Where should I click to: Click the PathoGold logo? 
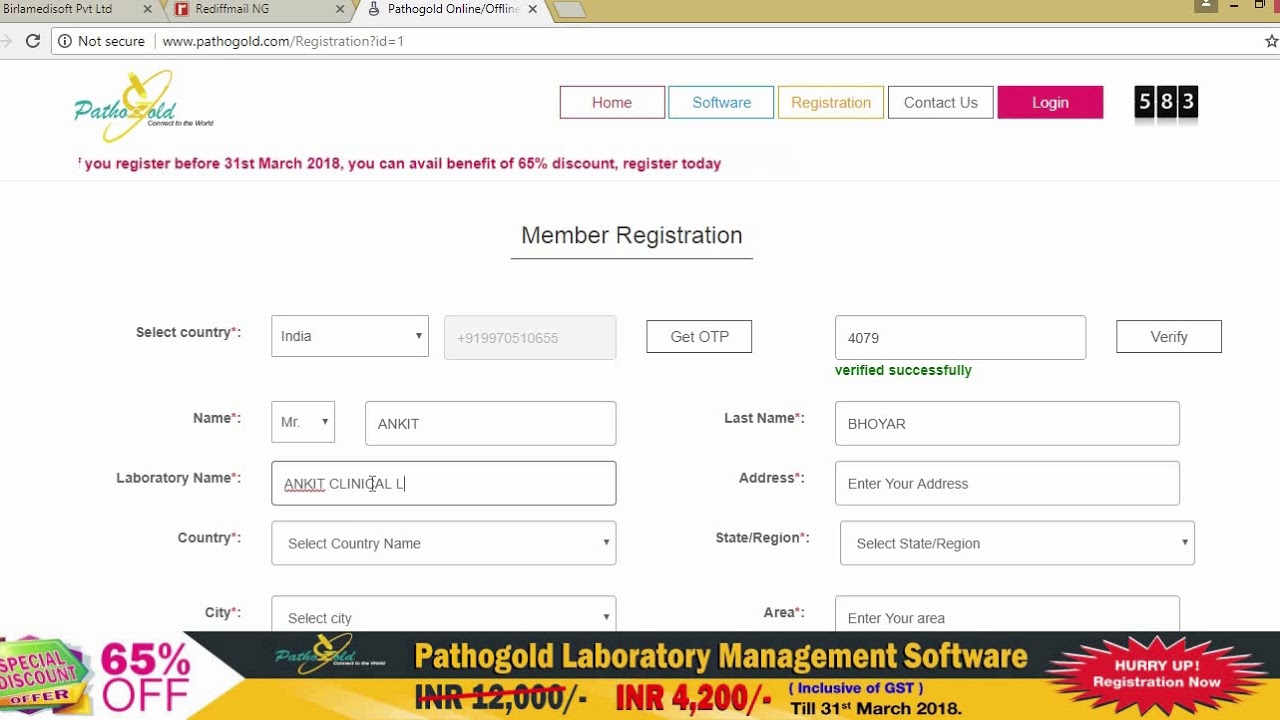[143, 106]
